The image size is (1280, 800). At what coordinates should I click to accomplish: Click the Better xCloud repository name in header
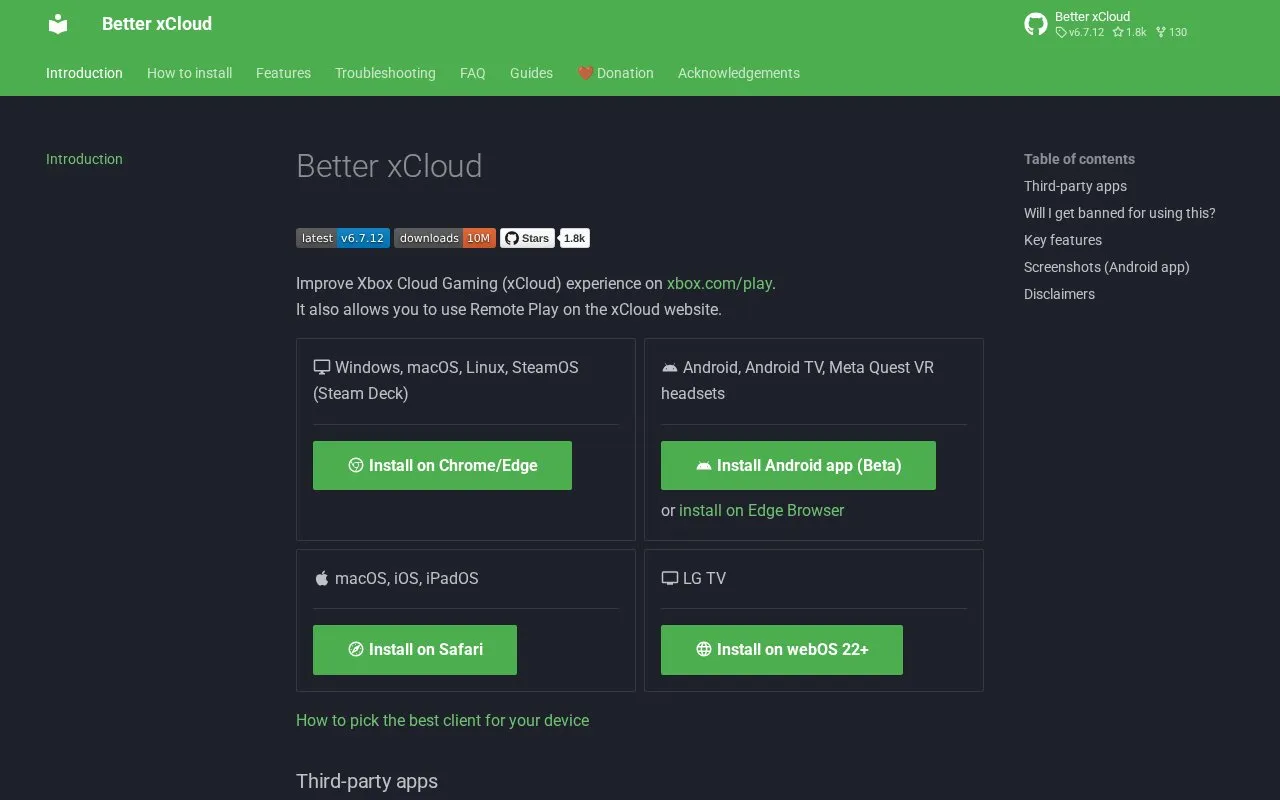1092,16
